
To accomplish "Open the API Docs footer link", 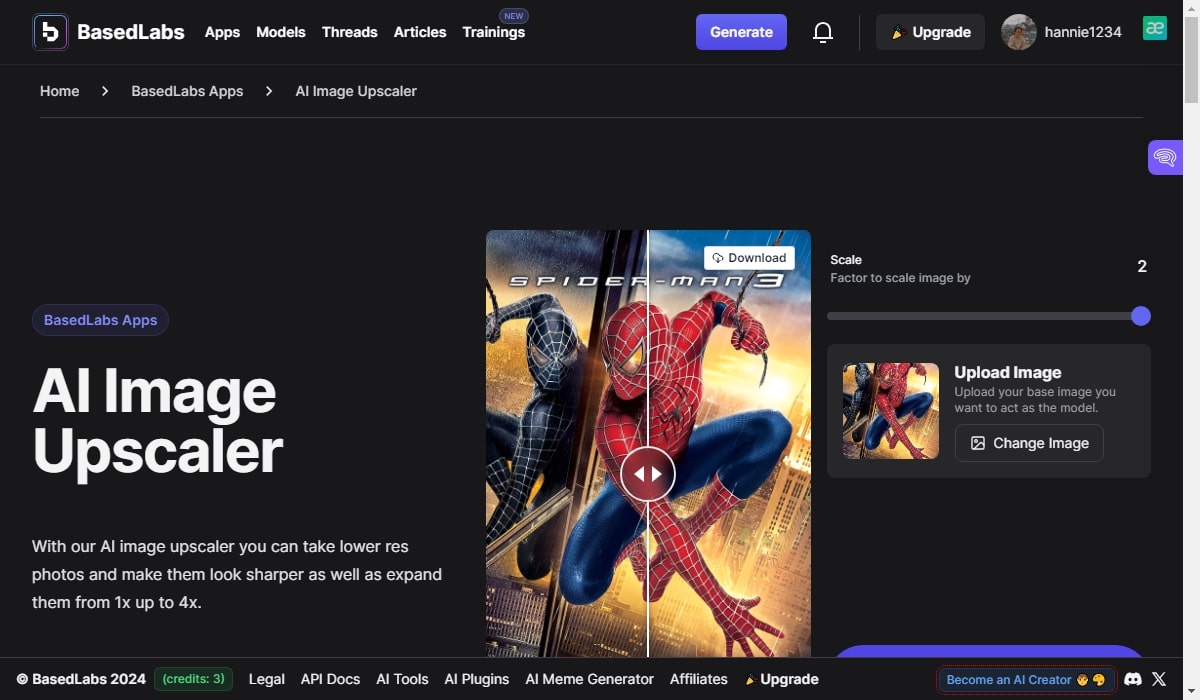I will [x=330, y=679].
